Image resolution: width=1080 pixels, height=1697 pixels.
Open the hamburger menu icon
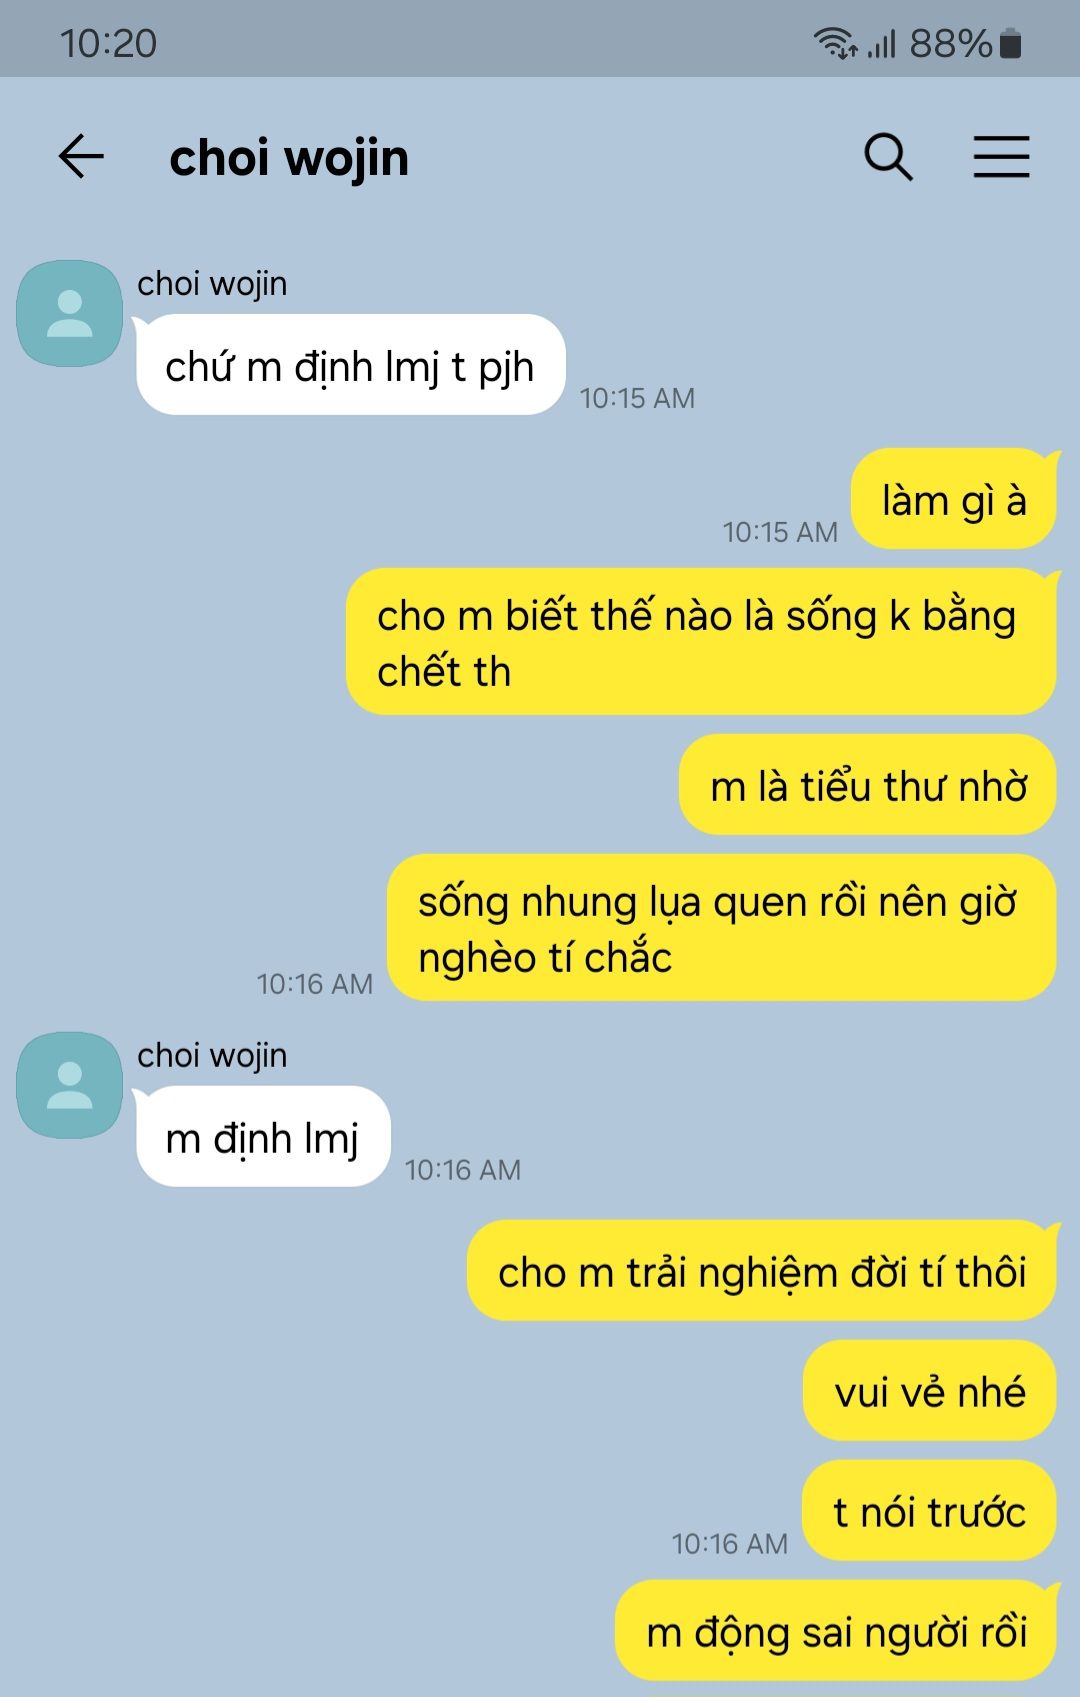[x=1001, y=157]
